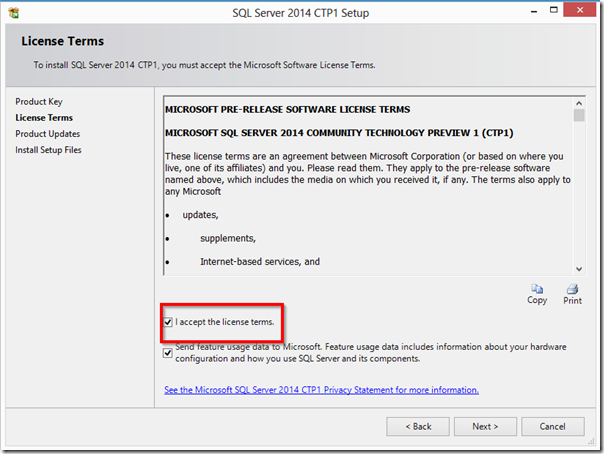Minimize the Setup window

coord(534,11)
